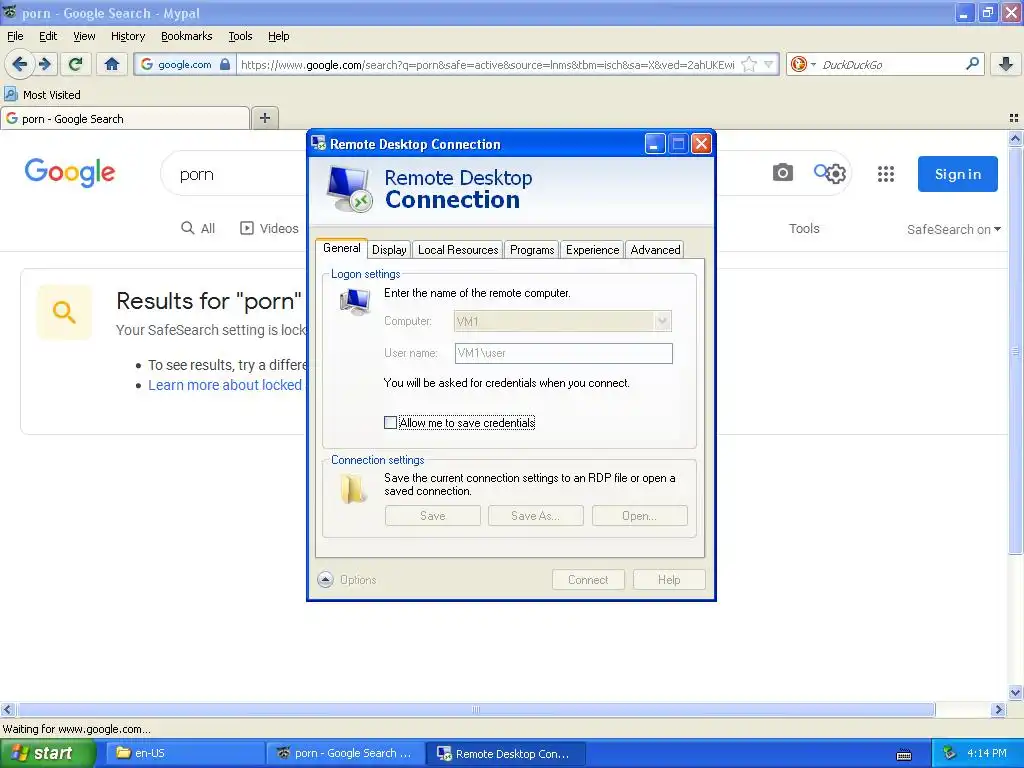Open the Google apps grid icon
The height and width of the screenshot is (768, 1024).
pos(886,174)
